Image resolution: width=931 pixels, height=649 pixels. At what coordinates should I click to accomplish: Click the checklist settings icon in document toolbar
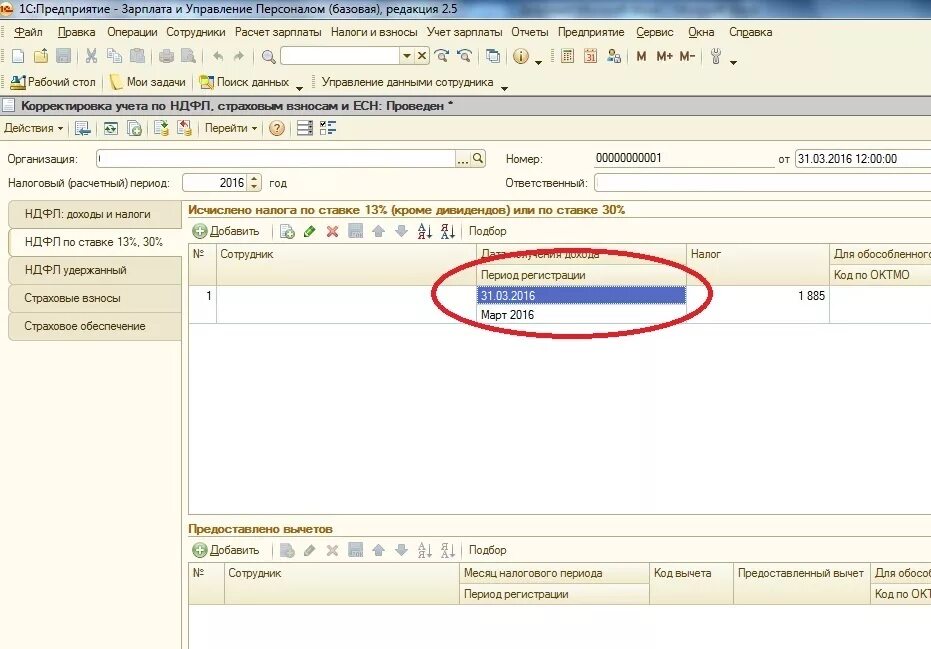point(328,128)
